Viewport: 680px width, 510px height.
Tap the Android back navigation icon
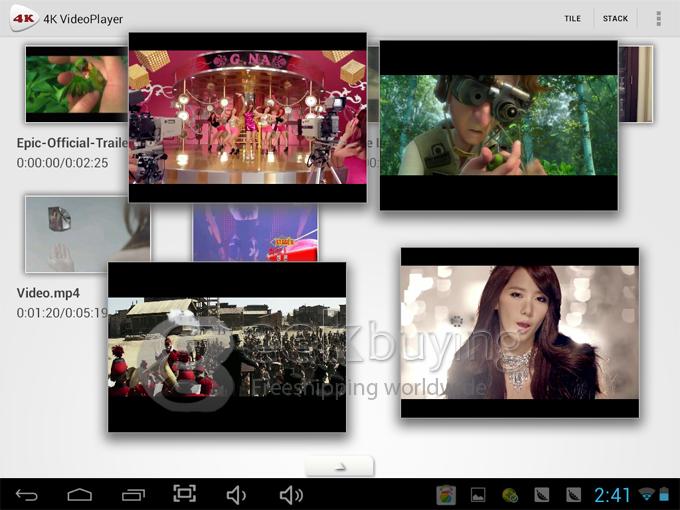click(26, 494)
